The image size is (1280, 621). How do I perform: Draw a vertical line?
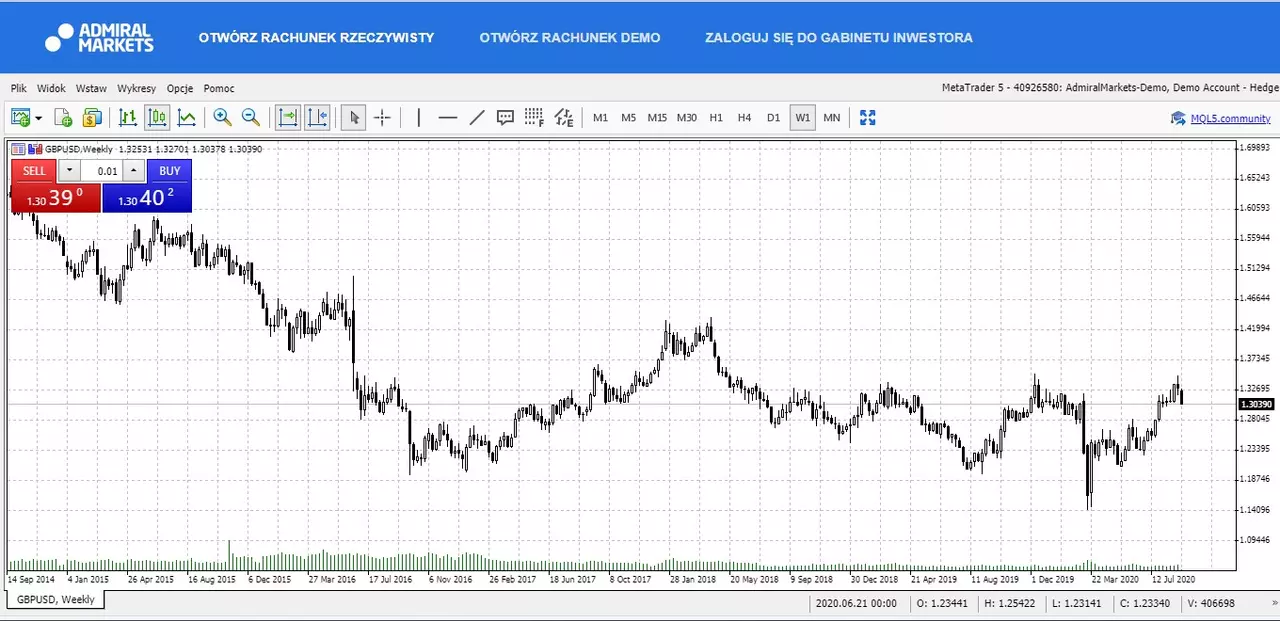419,117
